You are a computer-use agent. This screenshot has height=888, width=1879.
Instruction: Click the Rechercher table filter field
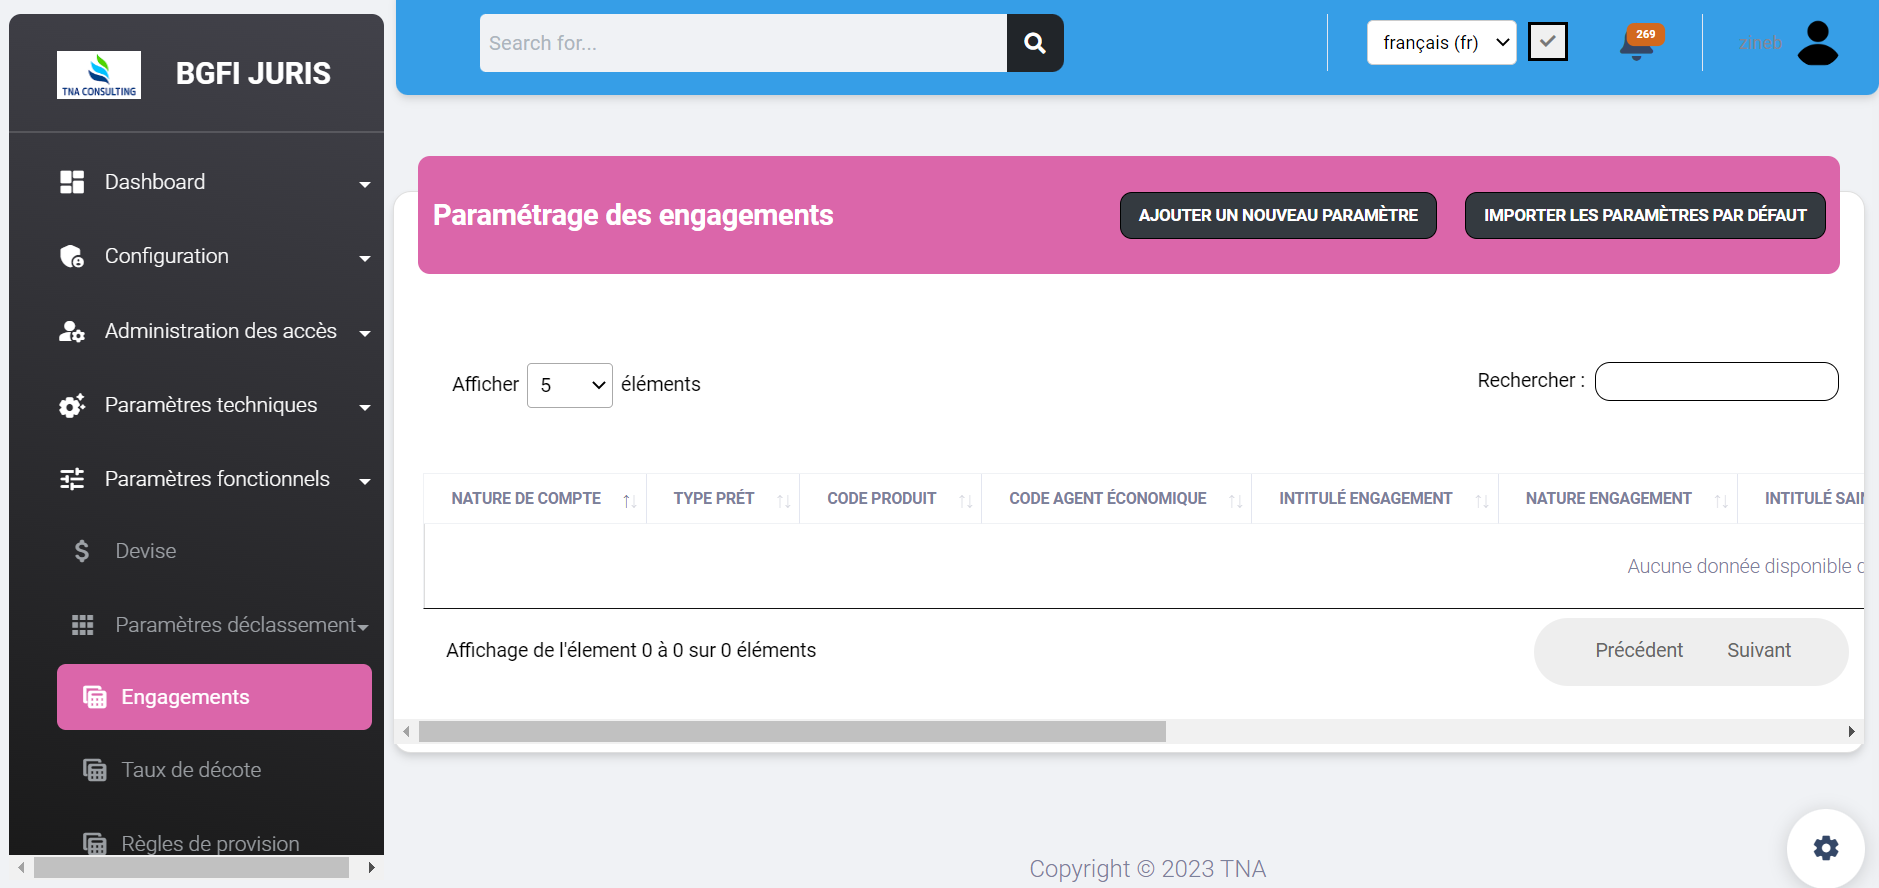(x=1716, y=381)
